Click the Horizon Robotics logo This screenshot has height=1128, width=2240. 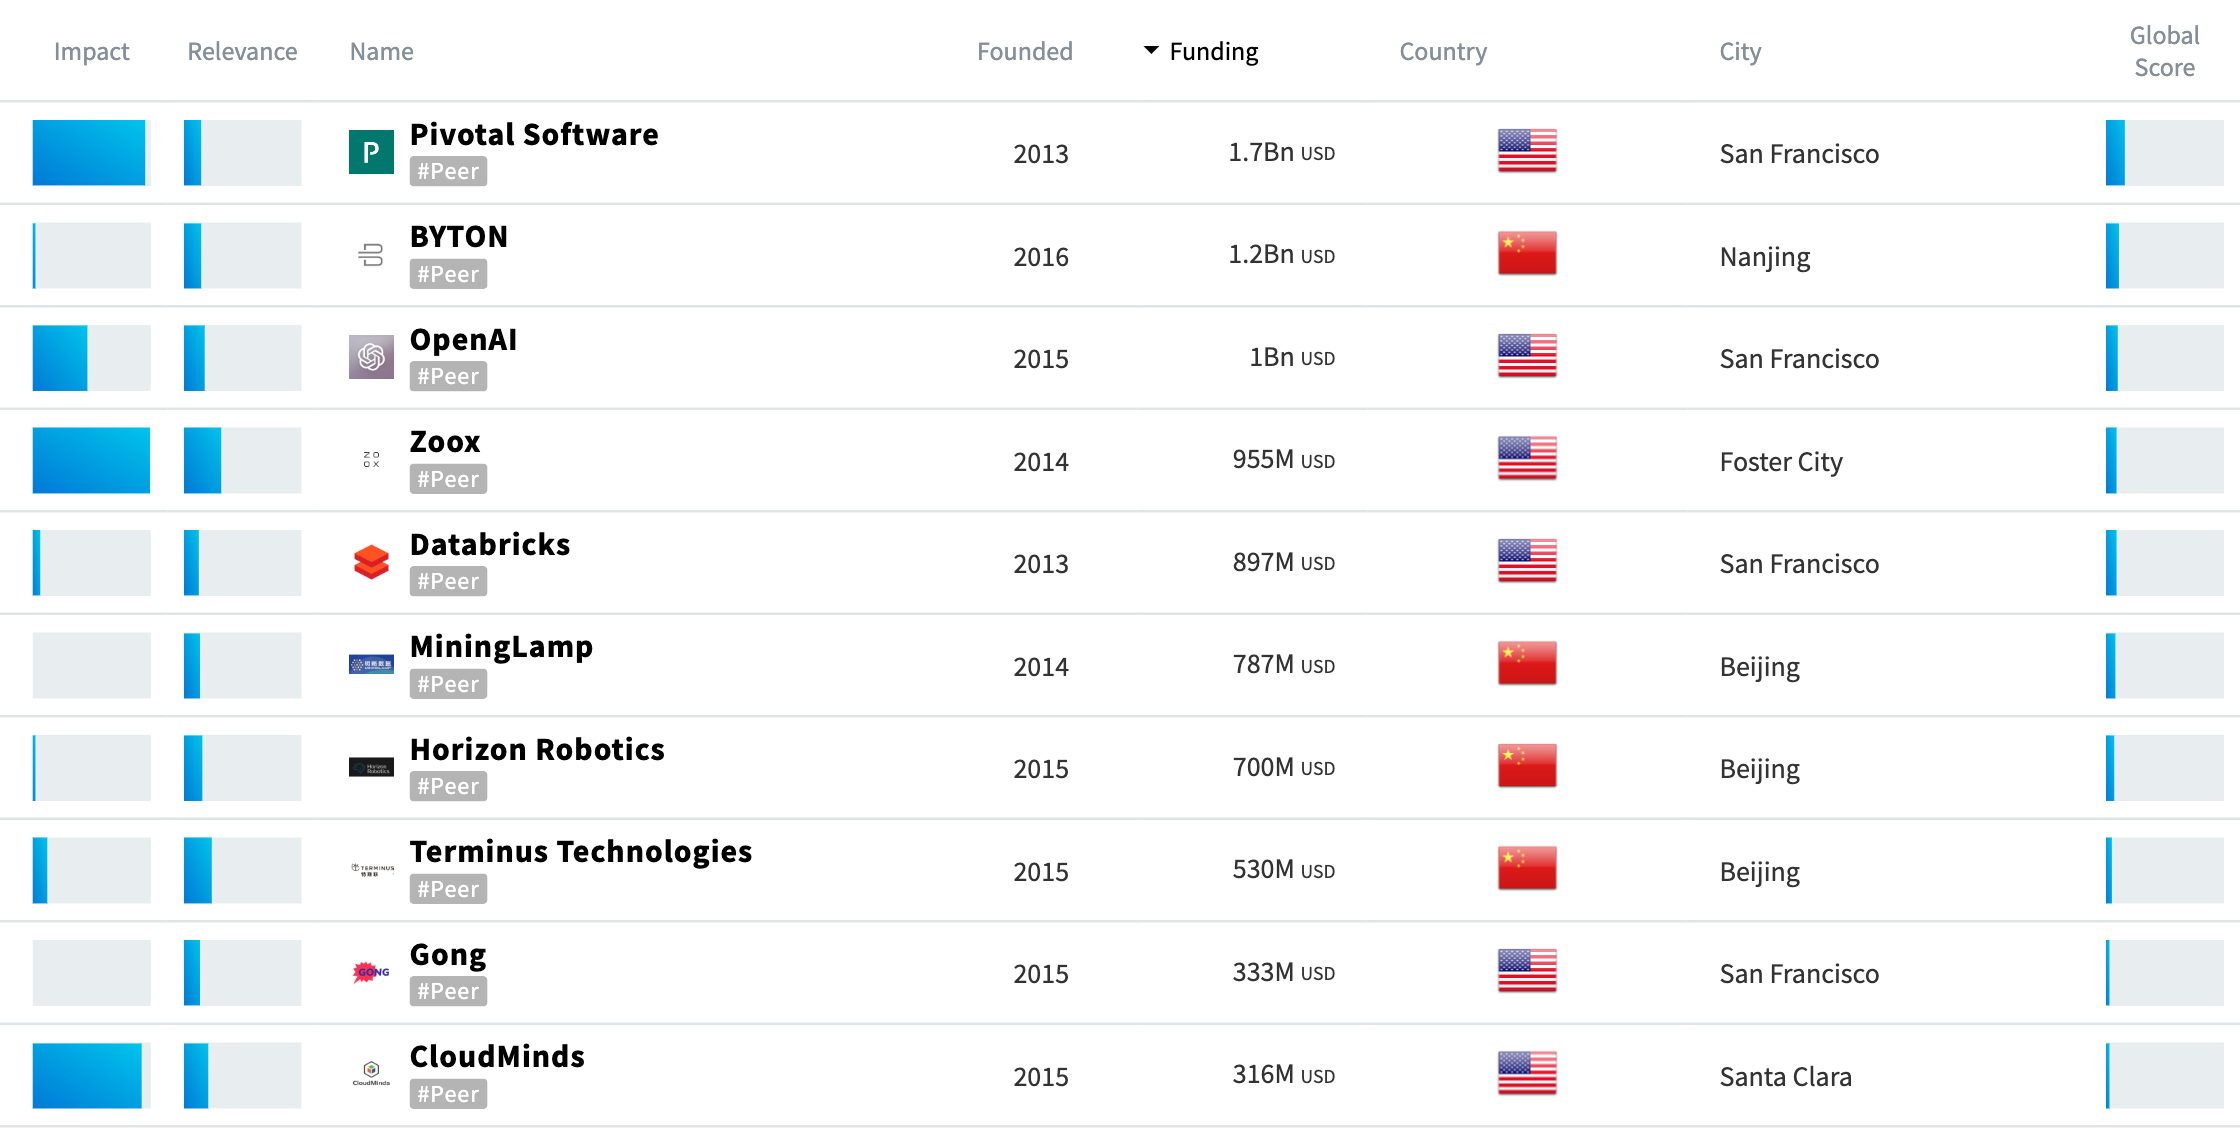pyautogui.click(x=370, y=767)
